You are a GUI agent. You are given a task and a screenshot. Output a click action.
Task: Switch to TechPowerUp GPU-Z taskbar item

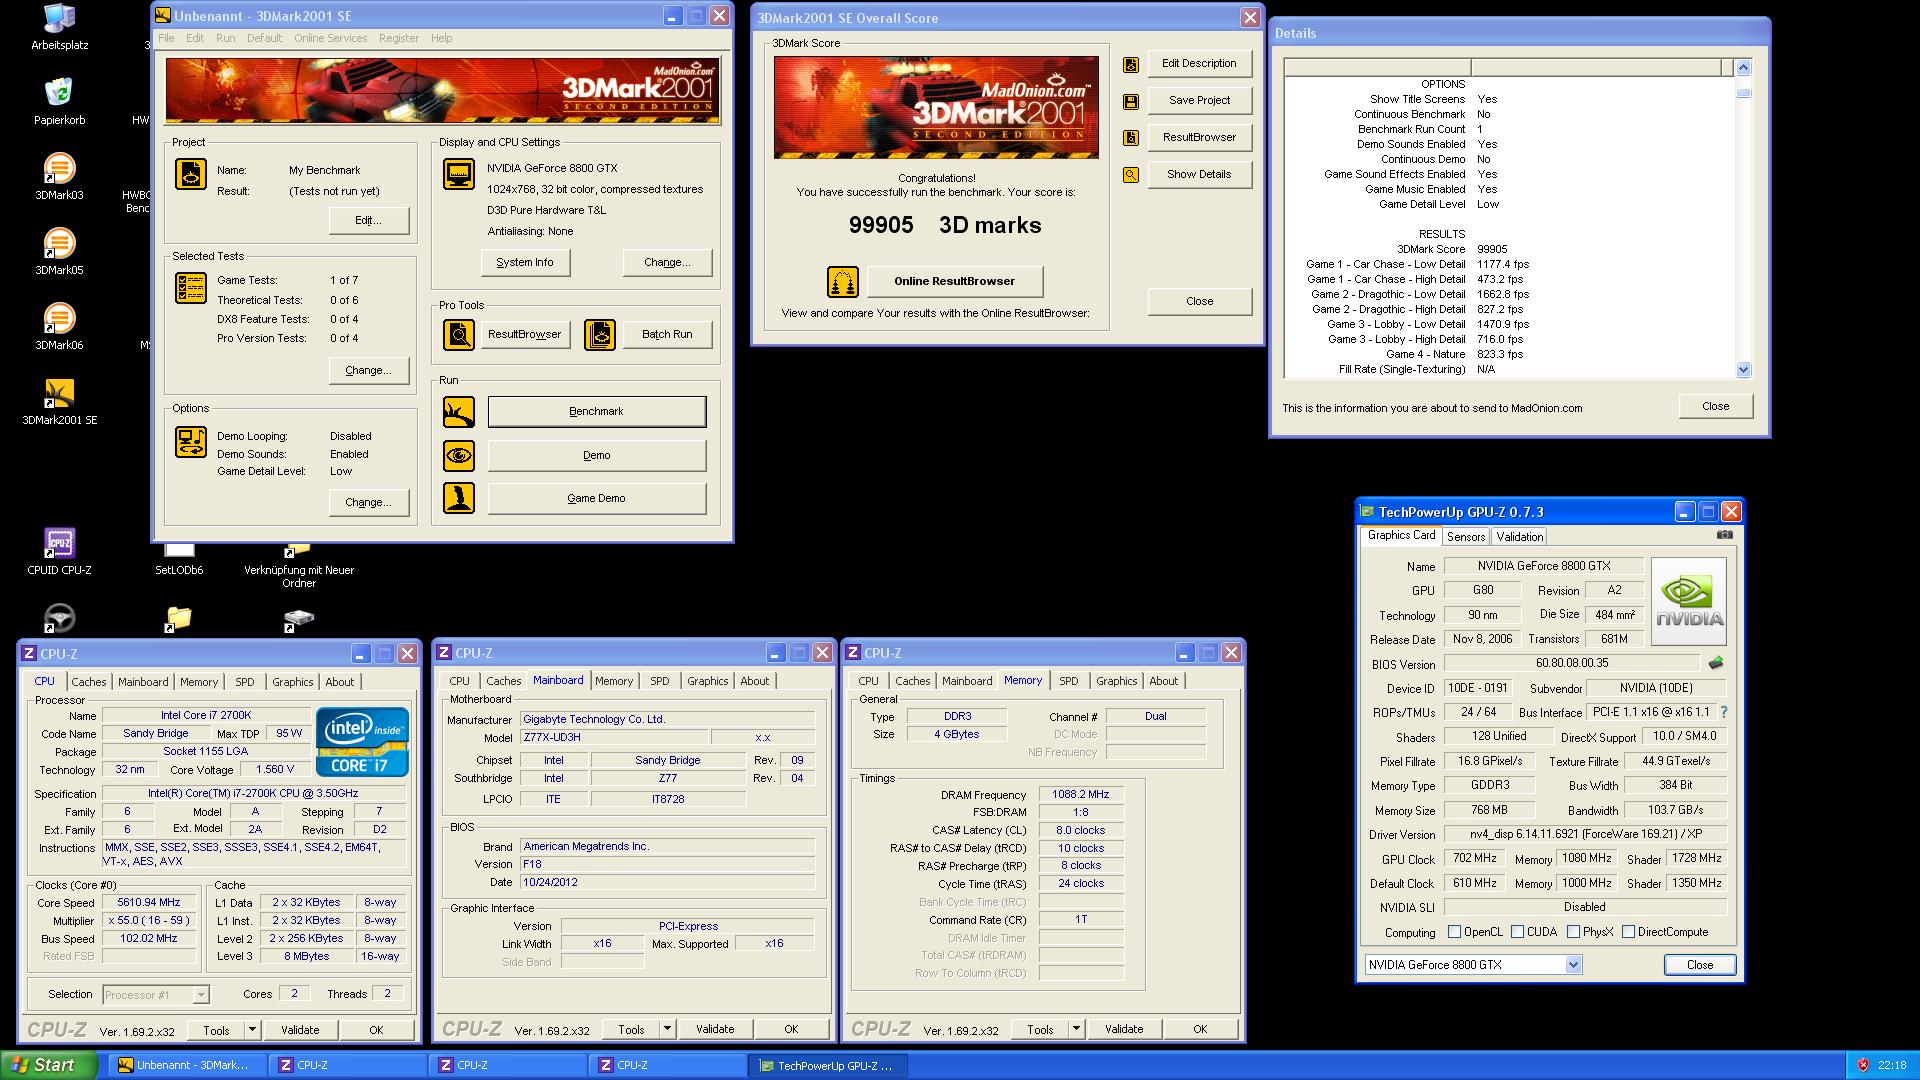pyautogui.click(x=828, y=1066)
